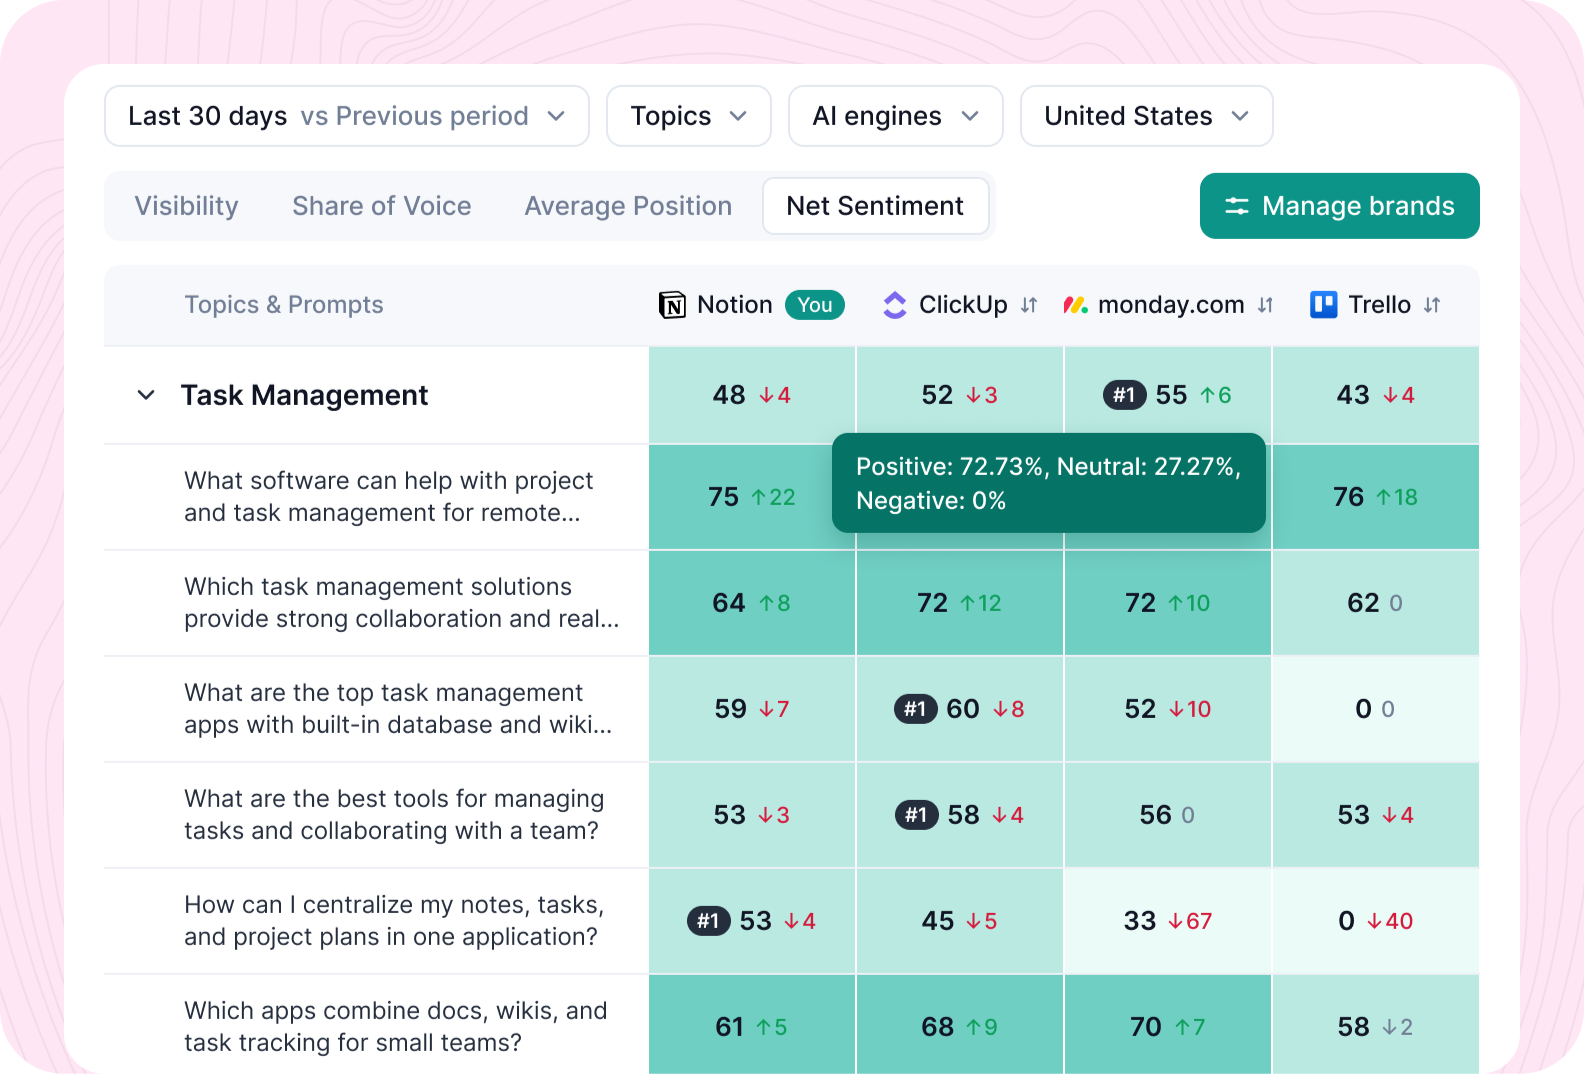Image resolution: width=1584 pixels, height=1074 pixels.
Task: Click the #1 badge in Task Management row
Action: point(1124,395)
